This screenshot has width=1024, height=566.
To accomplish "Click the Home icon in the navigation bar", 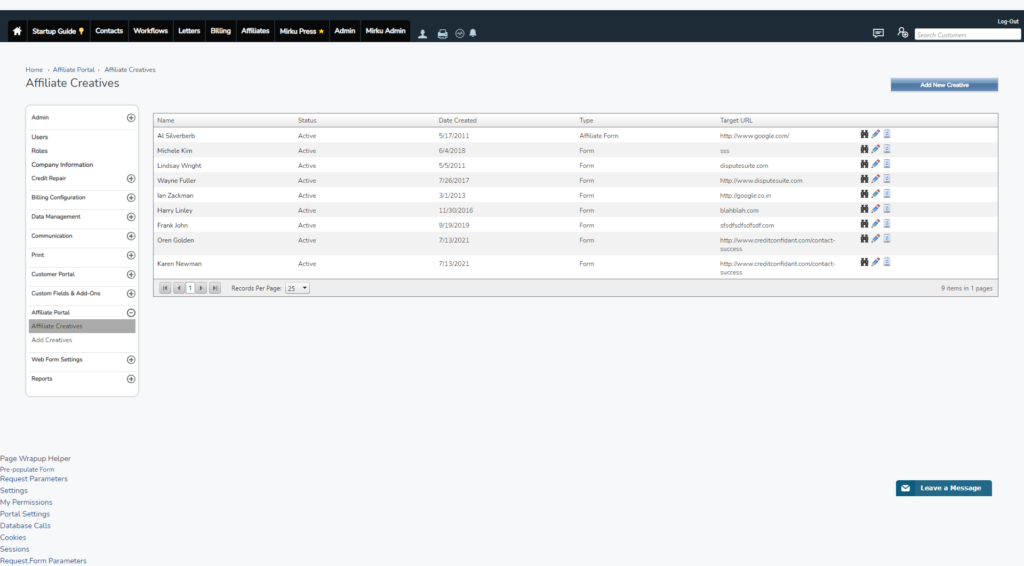I will 17,31.
